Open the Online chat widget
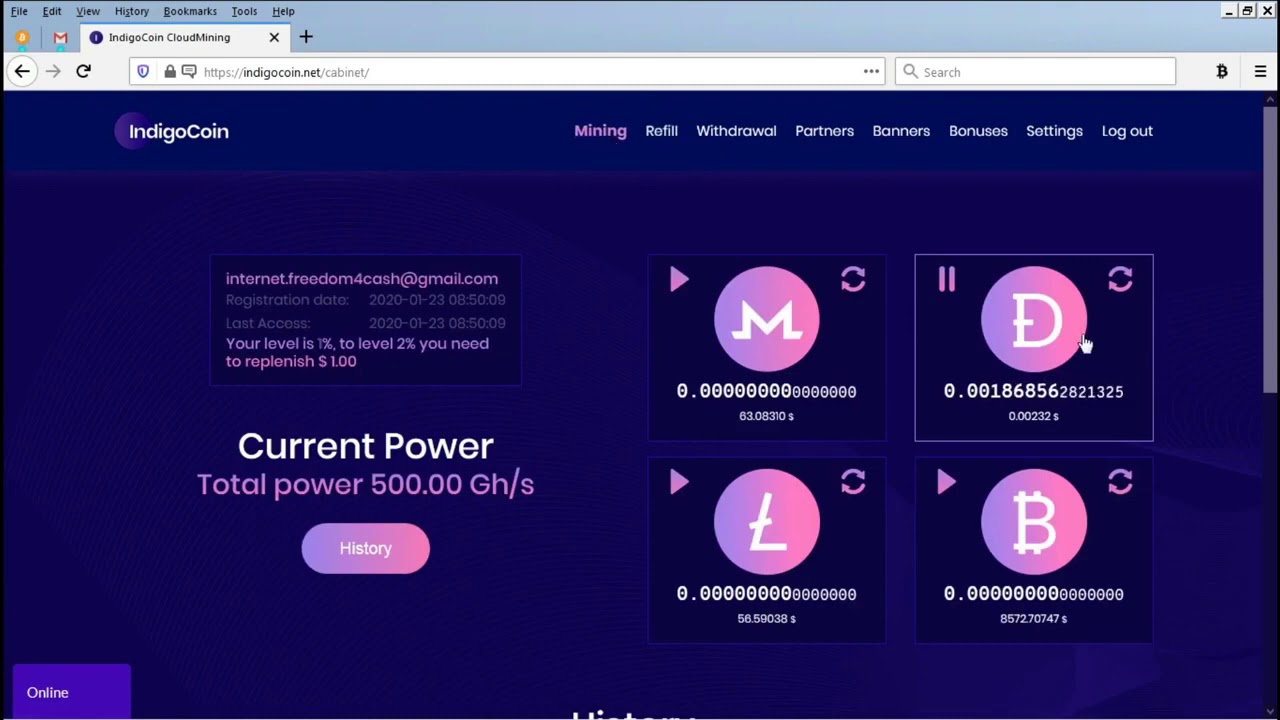This screenshot has width=1280, height=720. [x=71, y=692]
